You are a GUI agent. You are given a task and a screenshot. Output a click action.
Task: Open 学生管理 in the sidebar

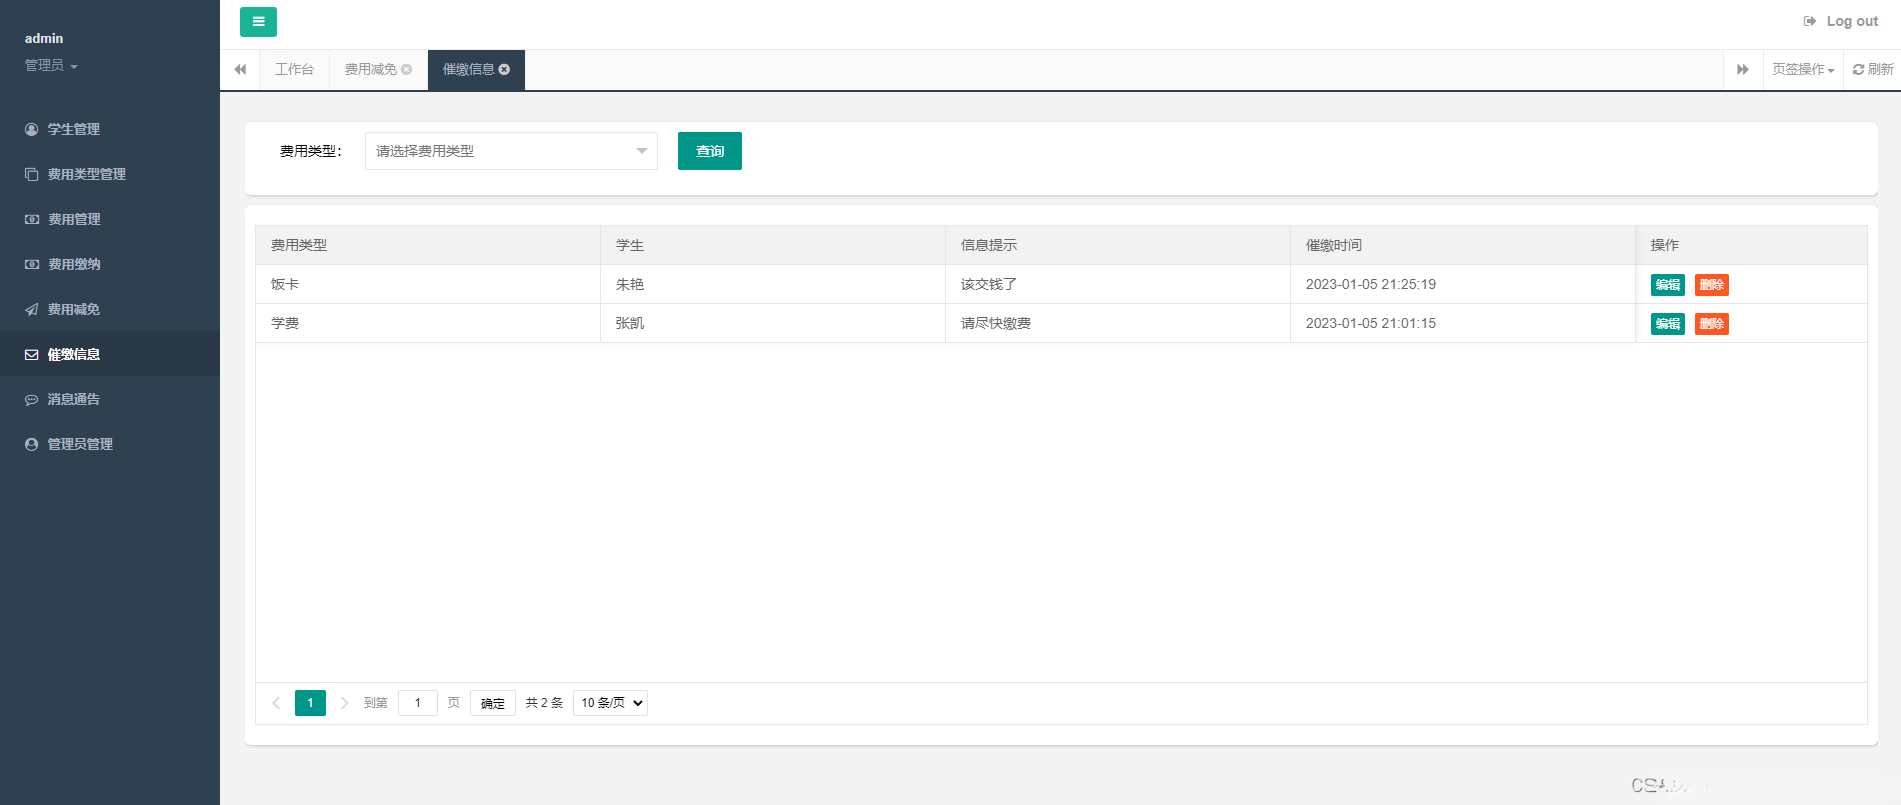click(x=110, y=129)
